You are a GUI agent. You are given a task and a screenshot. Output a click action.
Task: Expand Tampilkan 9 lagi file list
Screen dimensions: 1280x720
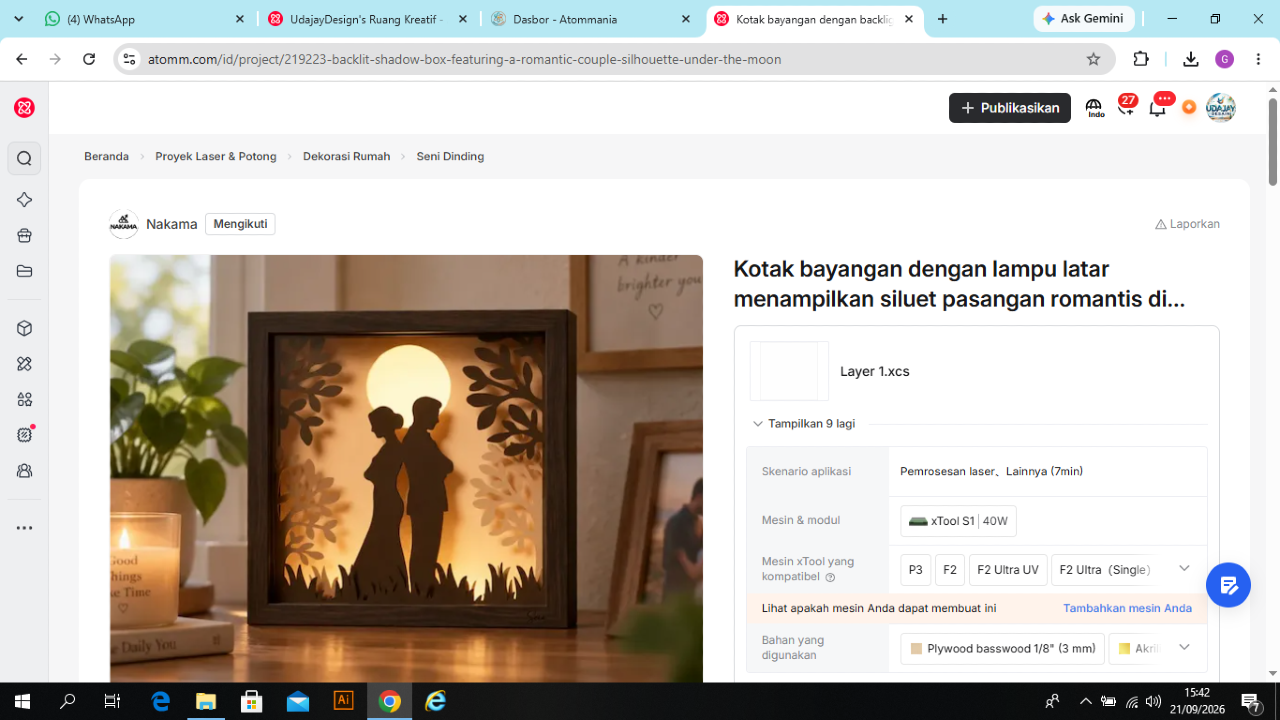pos(804,424)
